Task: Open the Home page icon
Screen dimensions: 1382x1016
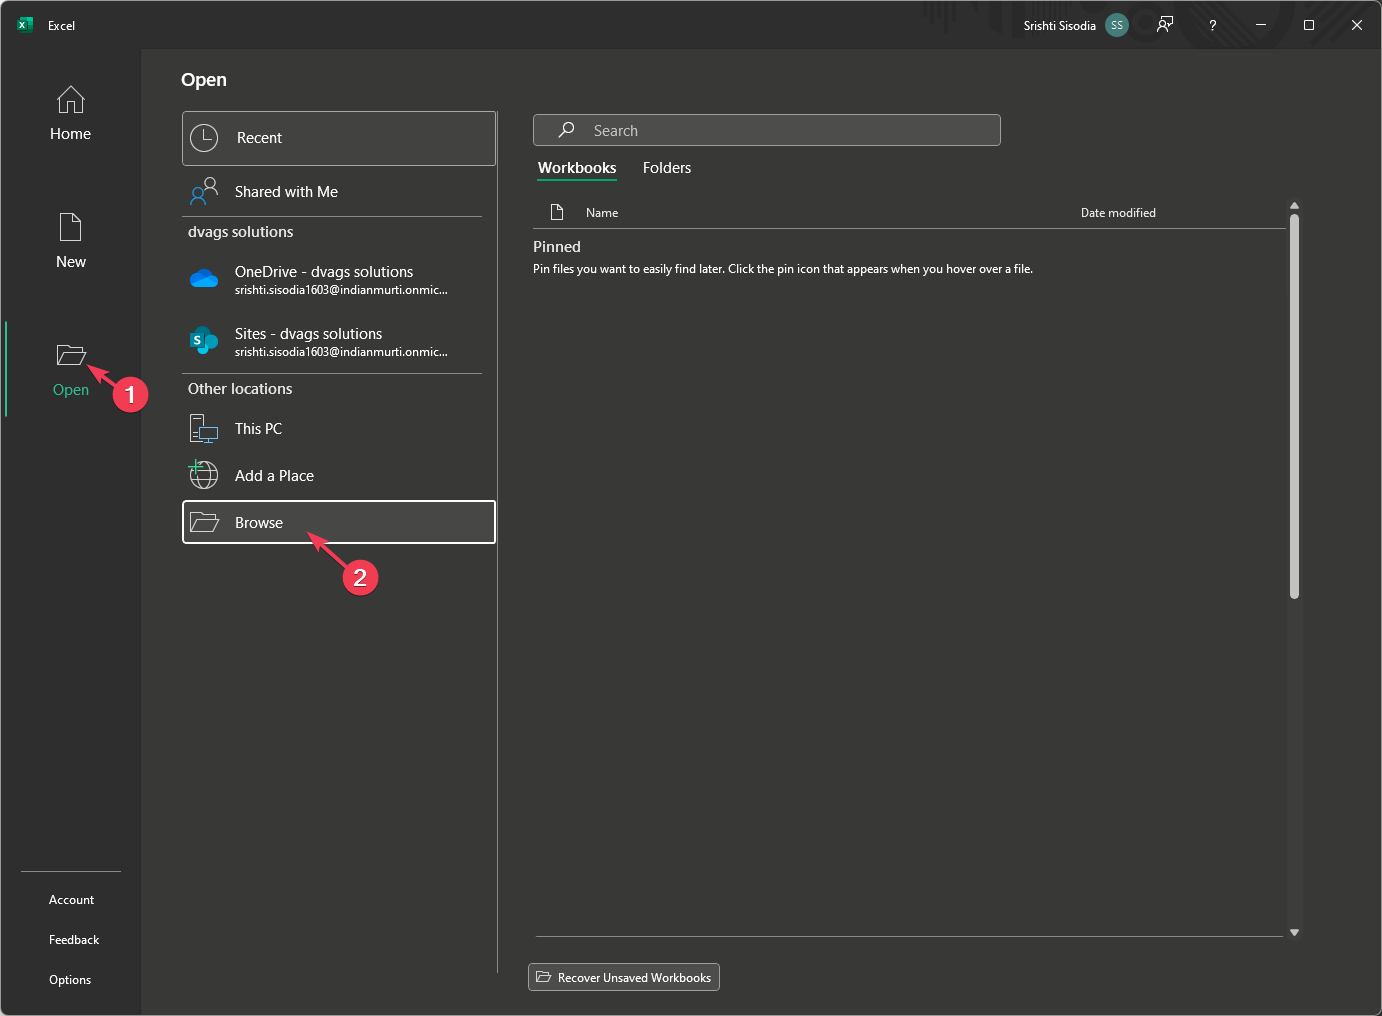Action: point(71,100)
